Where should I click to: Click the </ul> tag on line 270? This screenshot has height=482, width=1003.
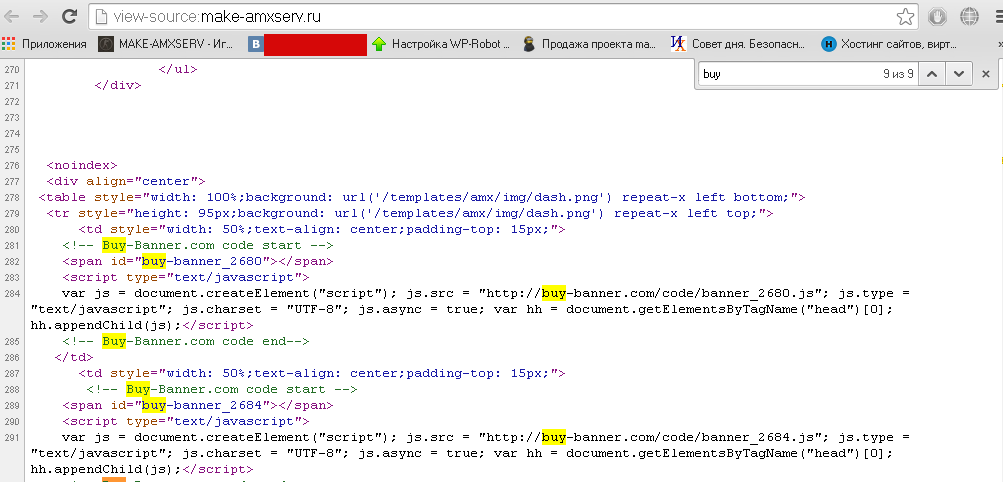point(178,70)
